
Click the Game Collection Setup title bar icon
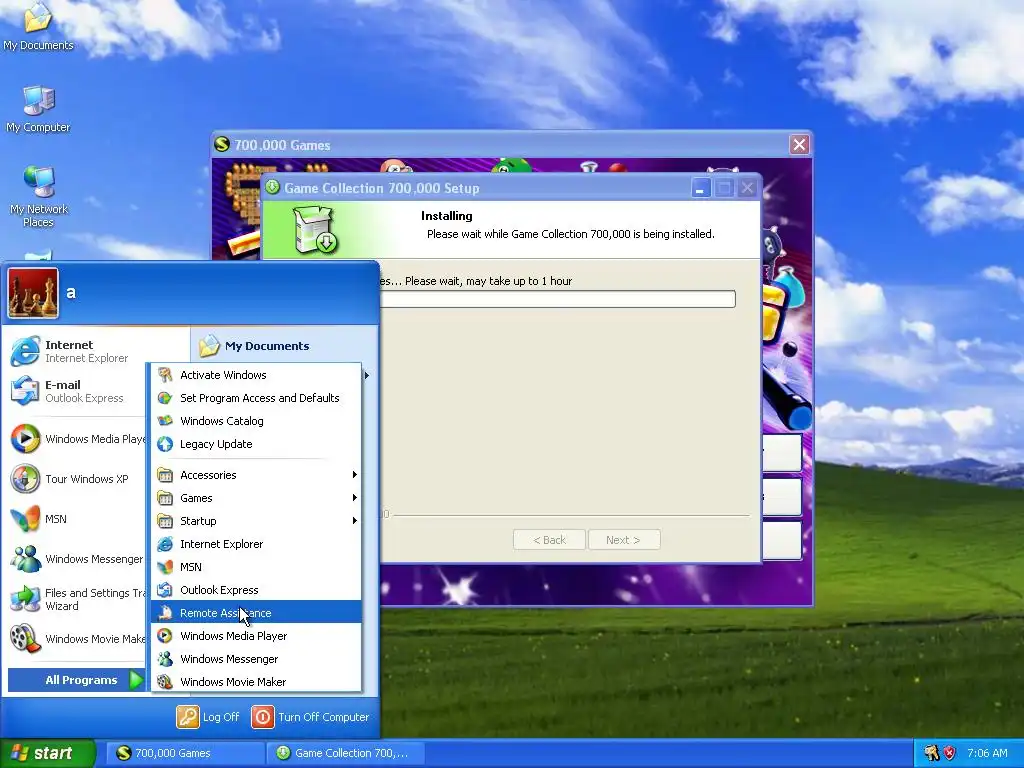click(x=272, y=188)
